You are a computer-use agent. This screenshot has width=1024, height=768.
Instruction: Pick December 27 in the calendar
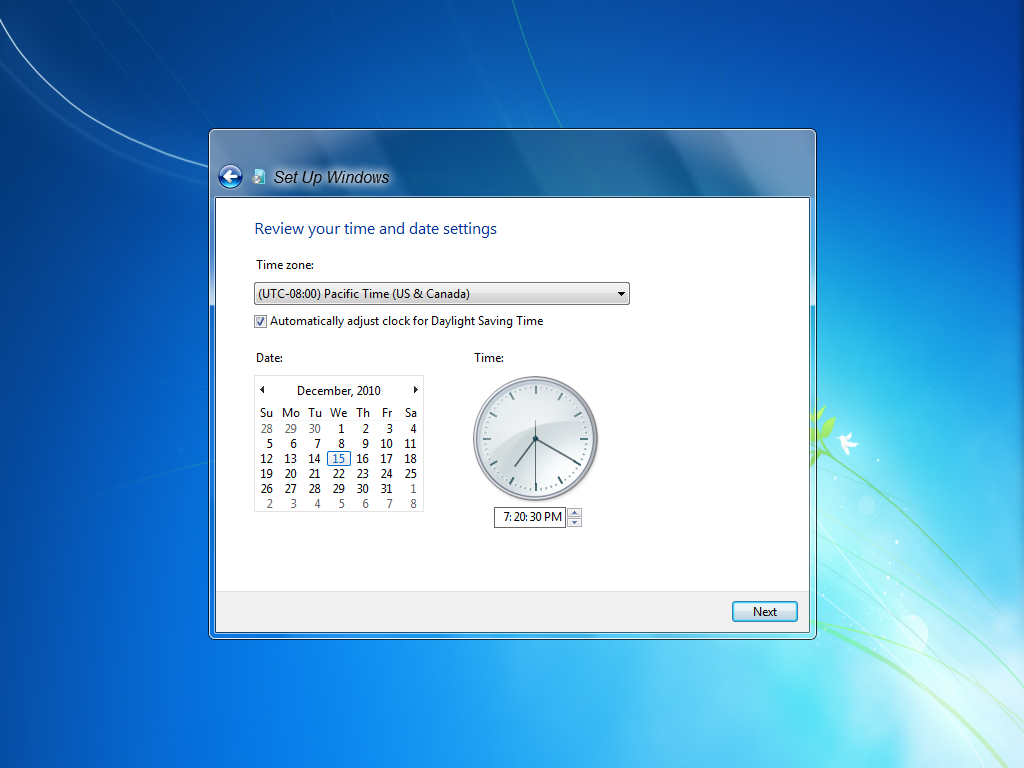(x=291, y=489)
